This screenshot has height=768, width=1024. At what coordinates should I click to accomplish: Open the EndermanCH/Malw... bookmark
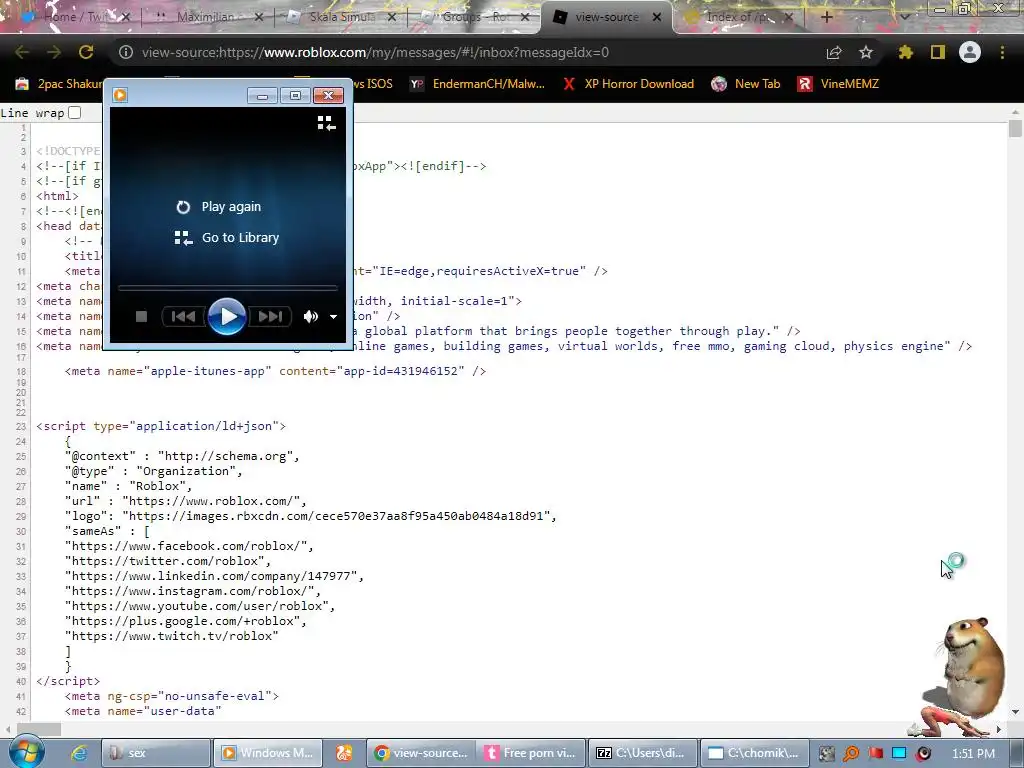click(x=477, y=84)
